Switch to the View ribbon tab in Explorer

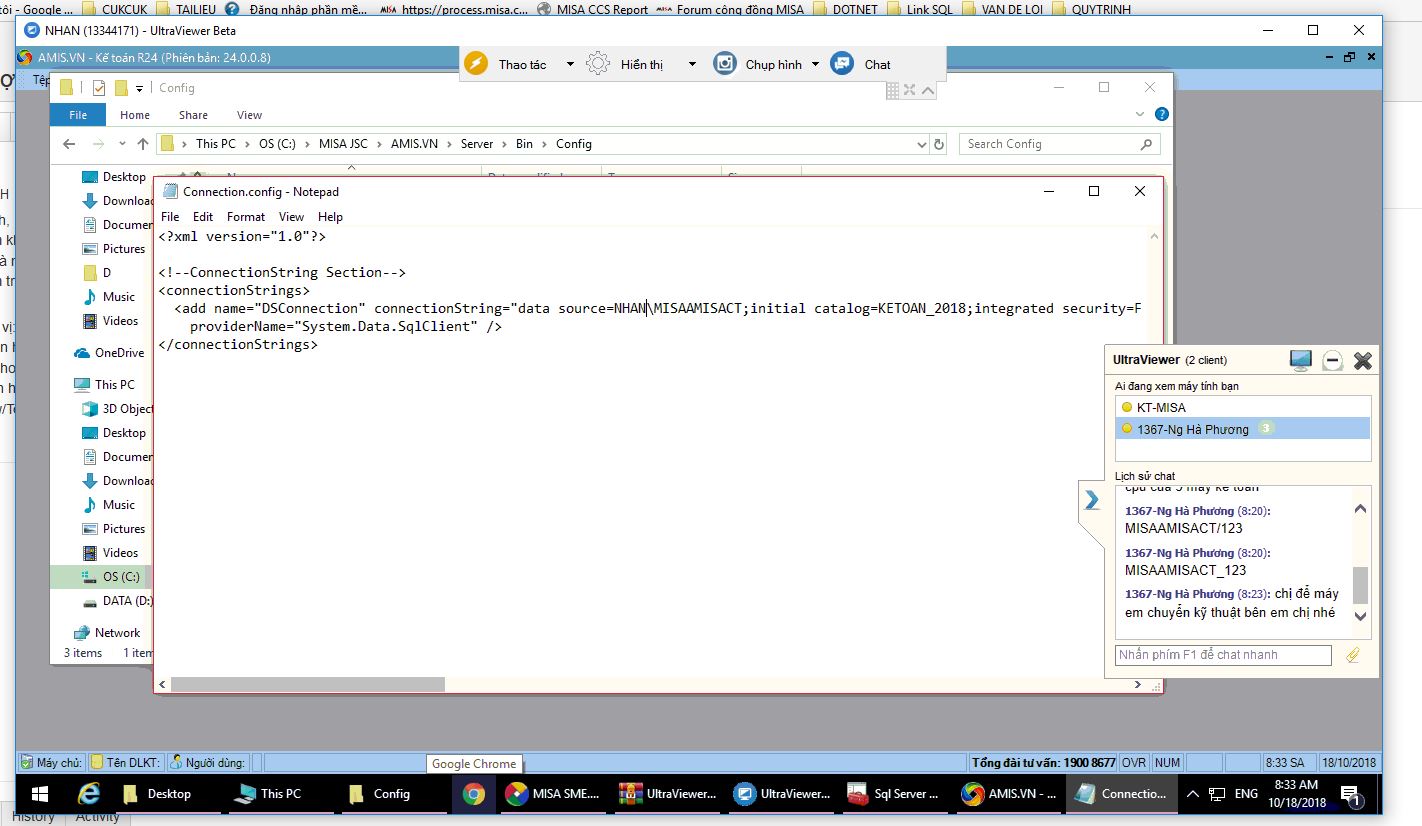click(x=249, y=115)
